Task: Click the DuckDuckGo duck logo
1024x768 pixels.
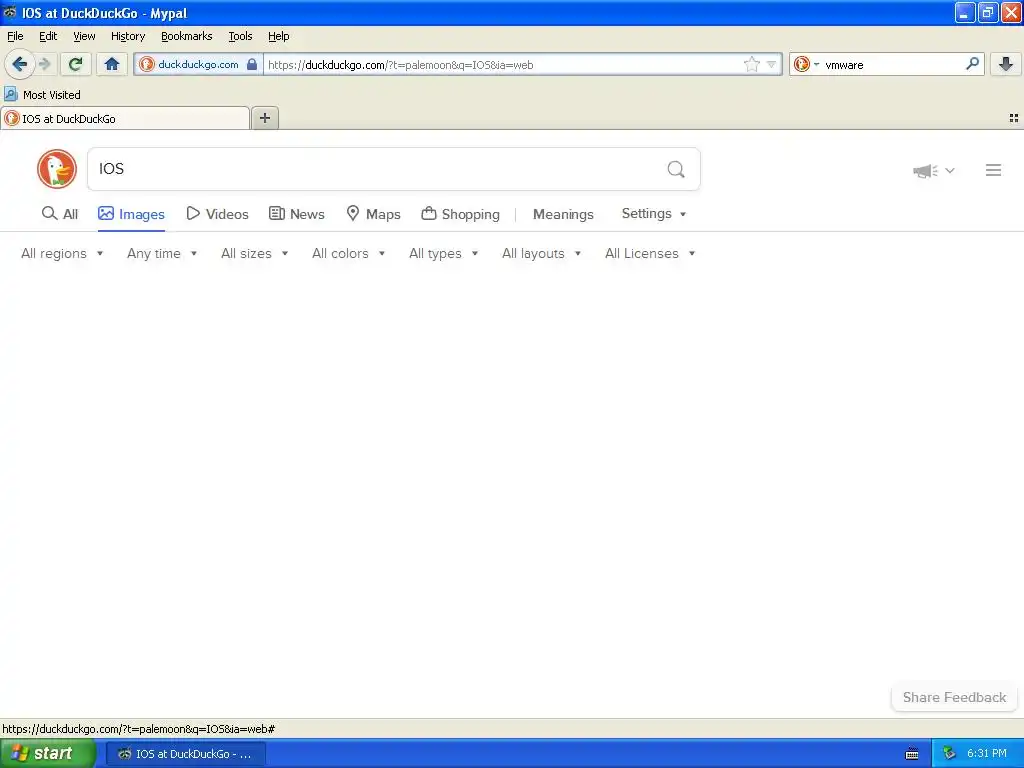Action: (57, 169)
